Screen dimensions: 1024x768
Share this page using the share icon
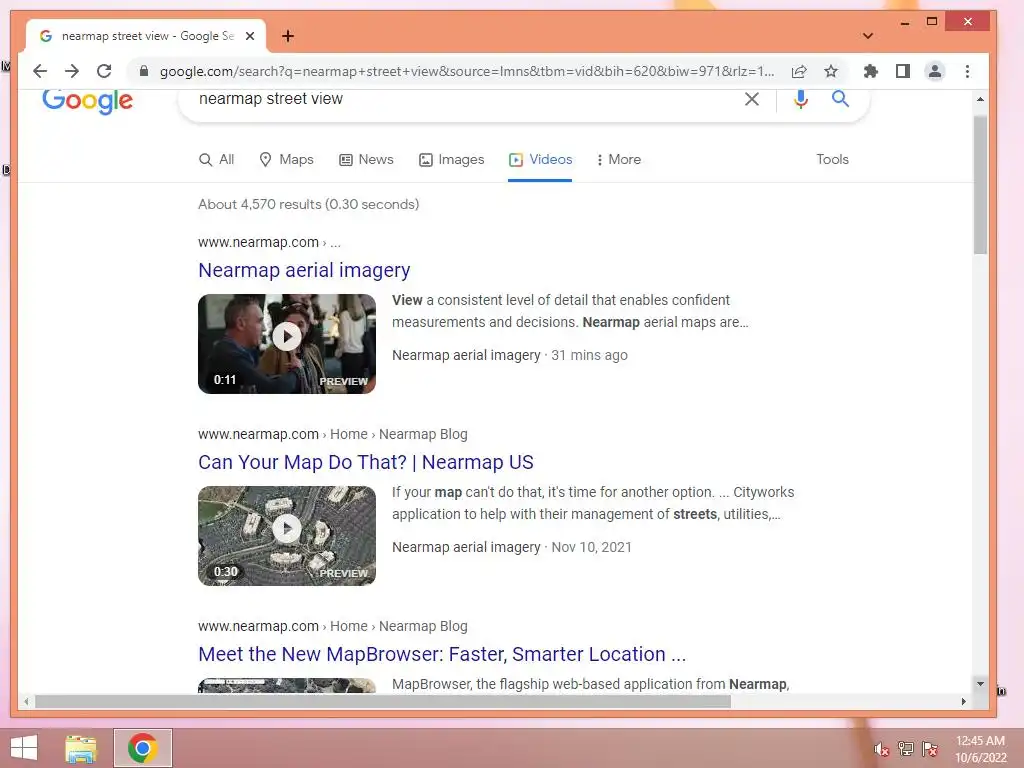click(799, 71)
